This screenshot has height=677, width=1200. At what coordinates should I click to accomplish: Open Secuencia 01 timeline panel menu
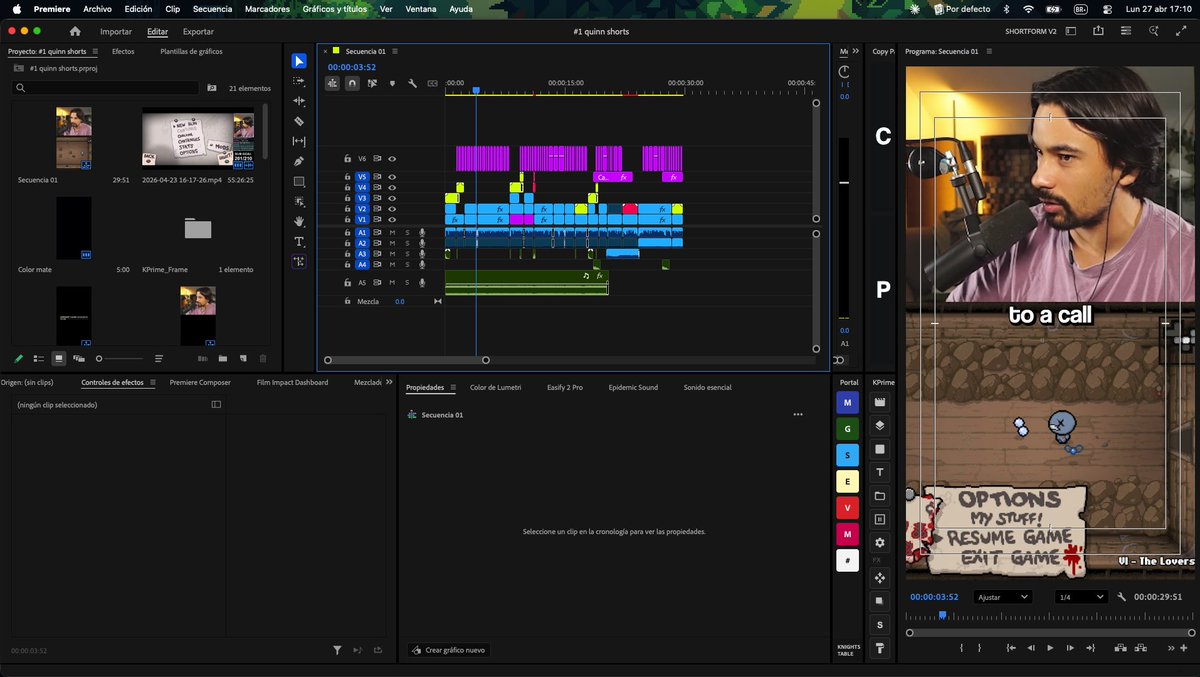coord(396,51)
